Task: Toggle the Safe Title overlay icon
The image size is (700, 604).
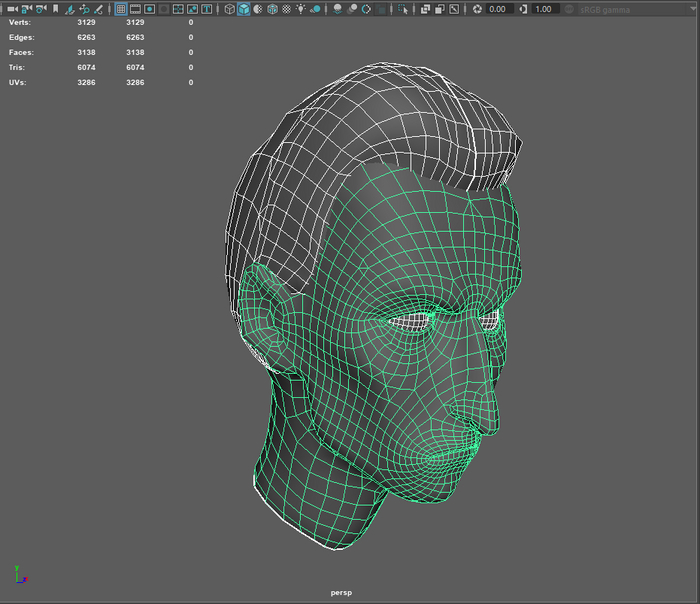Action: 206,9
